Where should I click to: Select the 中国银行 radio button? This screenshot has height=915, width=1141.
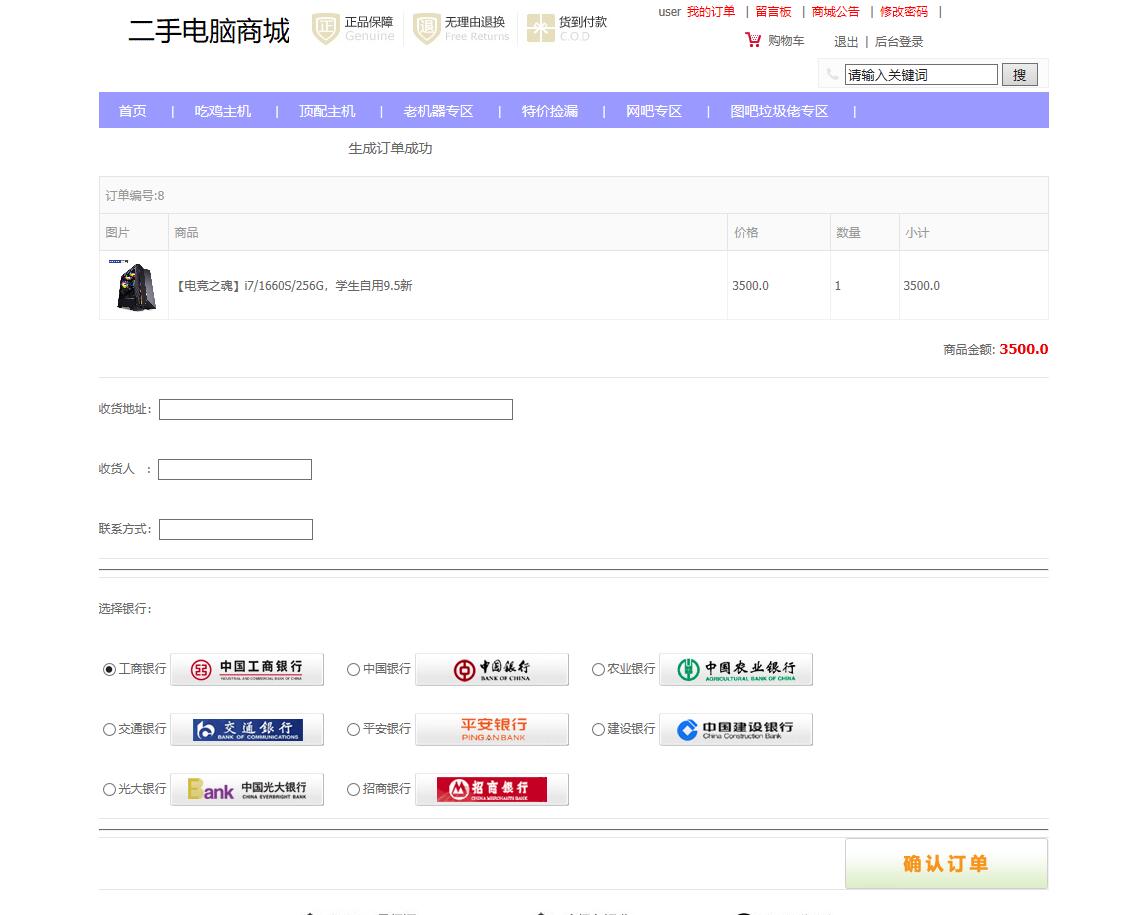click(352, 669)
